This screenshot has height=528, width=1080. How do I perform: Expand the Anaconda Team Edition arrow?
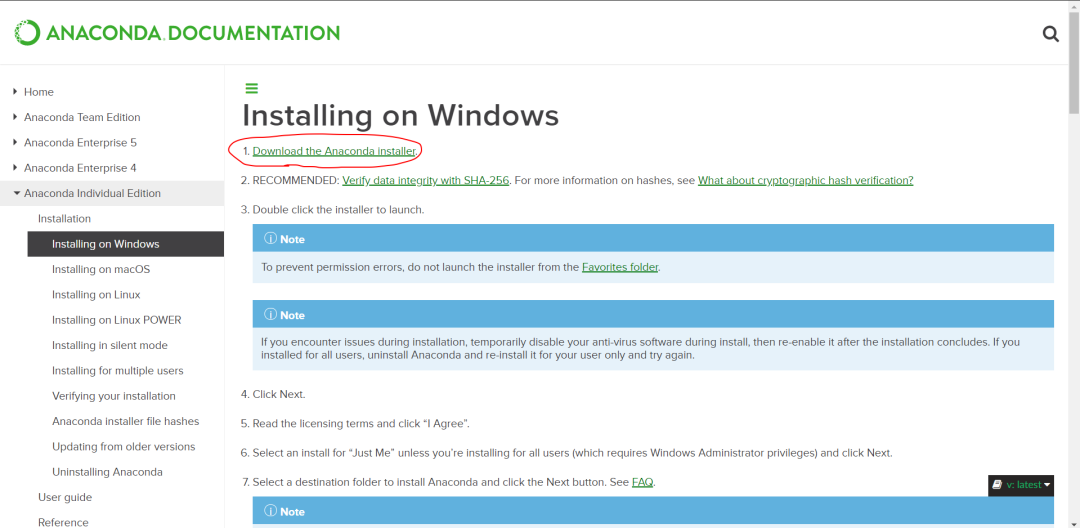pyautogui.click(x=15, y=117)
